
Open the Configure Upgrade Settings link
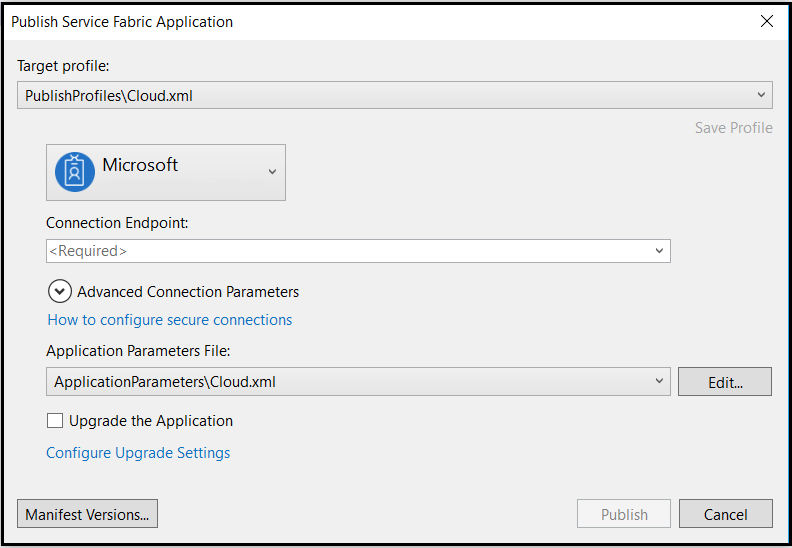click(138, 453)
